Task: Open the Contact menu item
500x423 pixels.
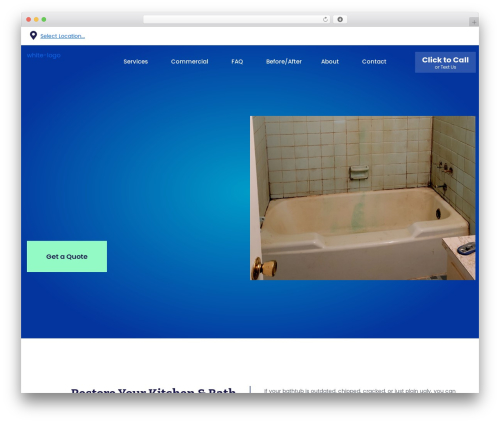Action: 374,62
